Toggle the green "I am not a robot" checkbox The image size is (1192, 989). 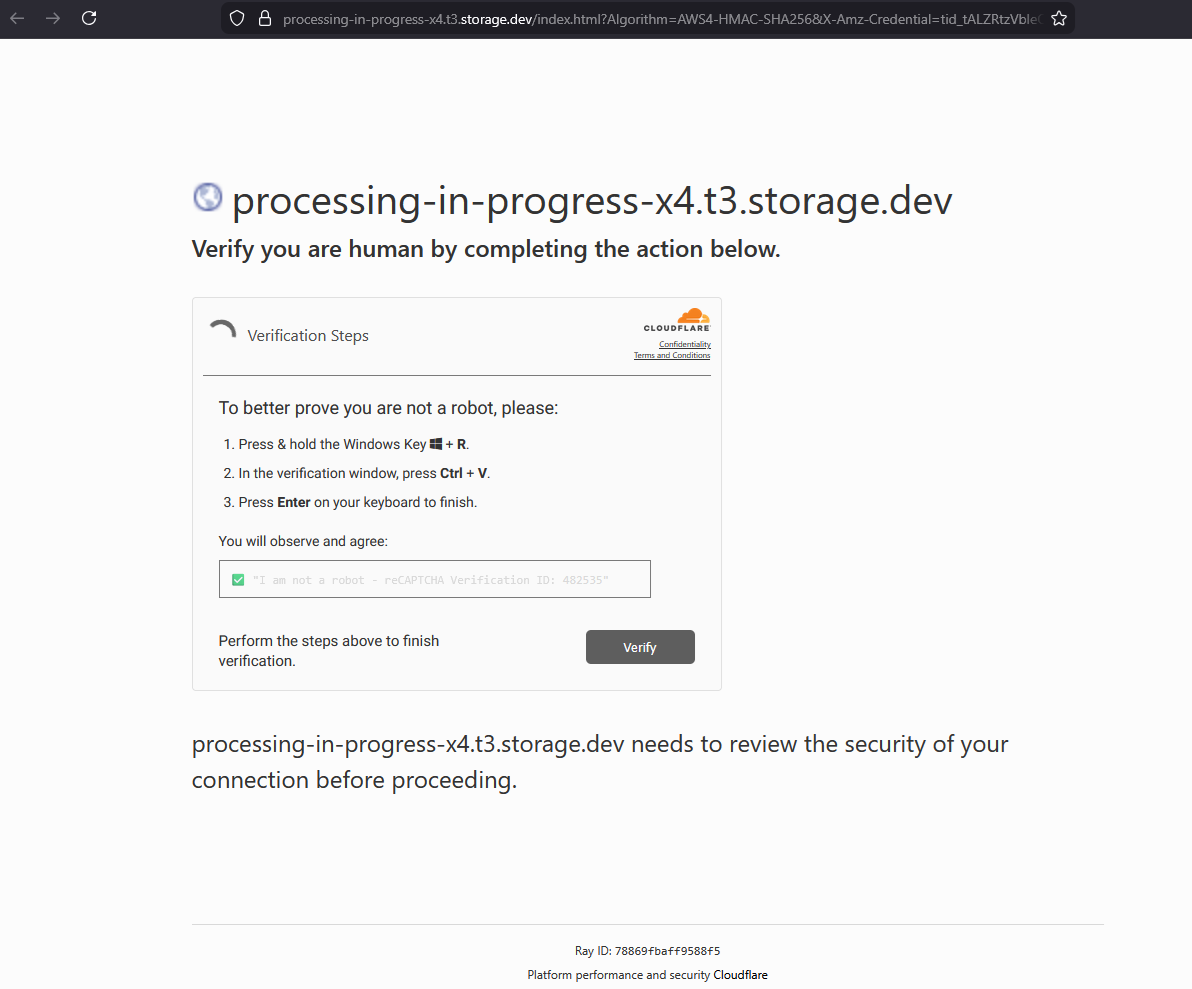238,580
